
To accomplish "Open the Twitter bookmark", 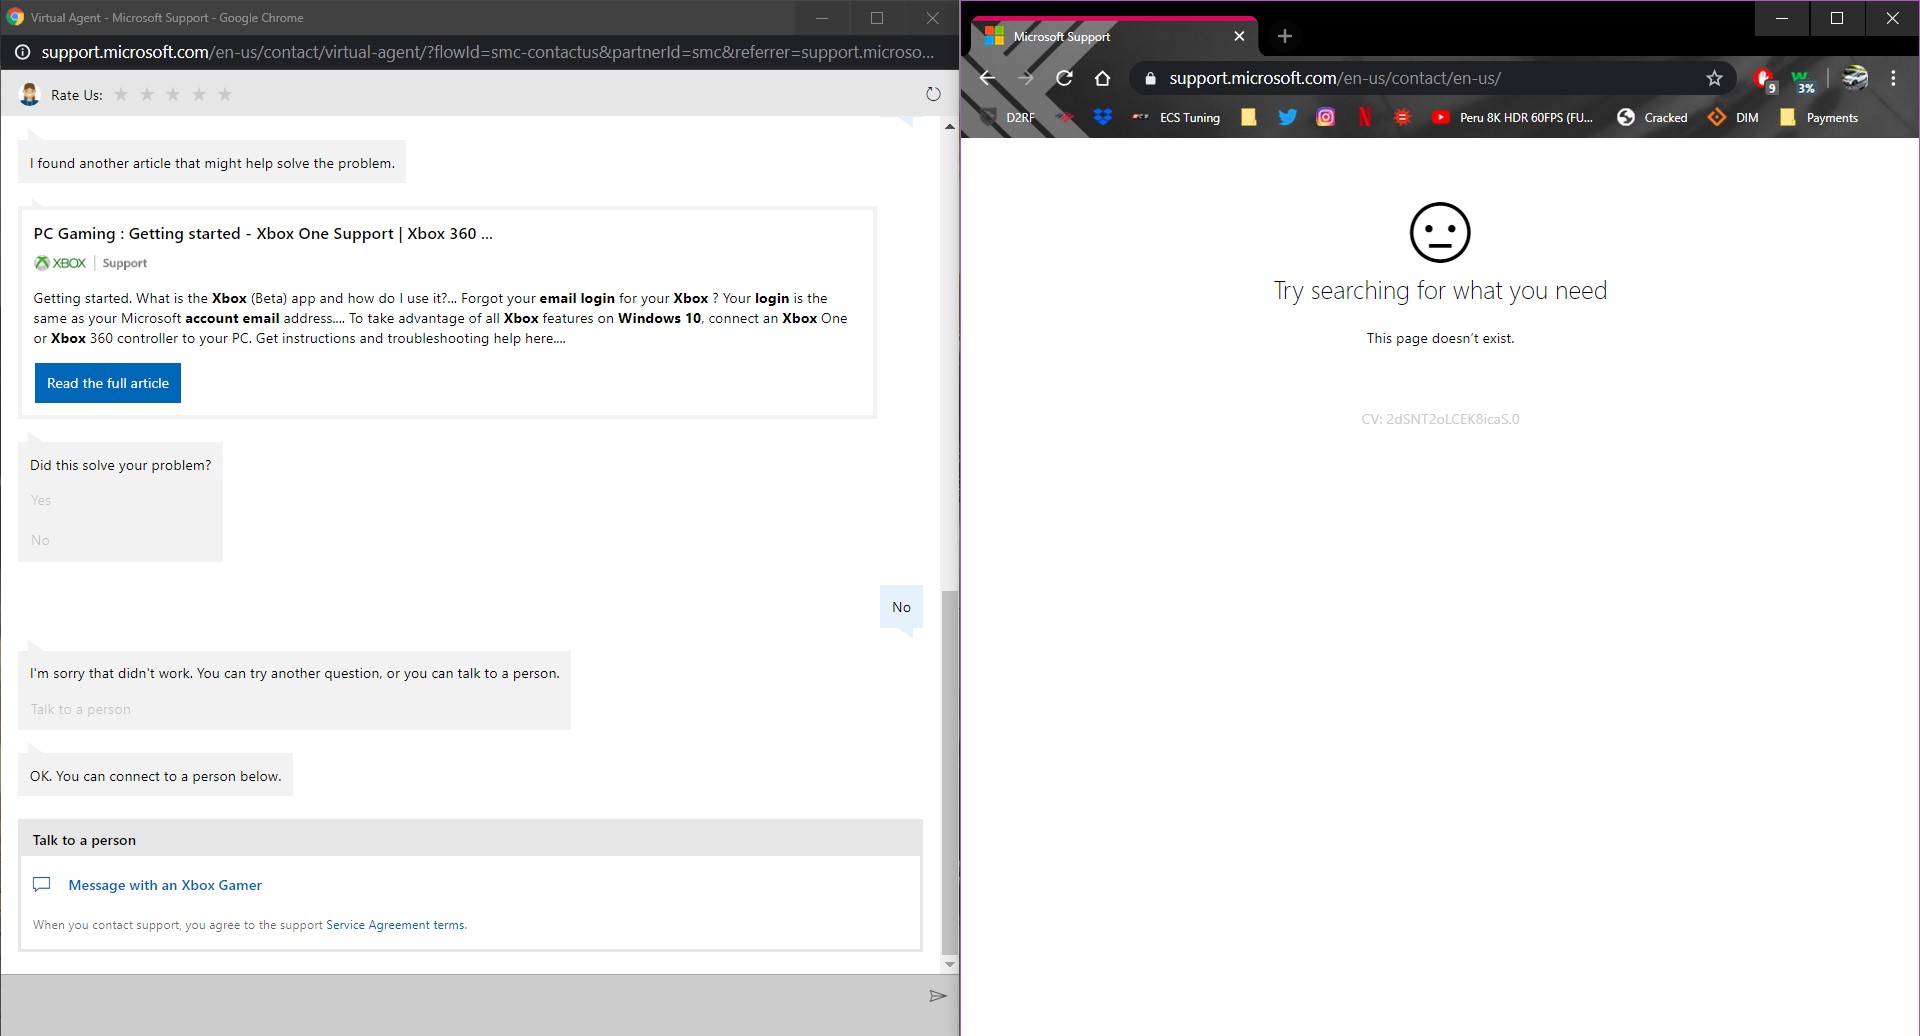I will point(1288,117).
